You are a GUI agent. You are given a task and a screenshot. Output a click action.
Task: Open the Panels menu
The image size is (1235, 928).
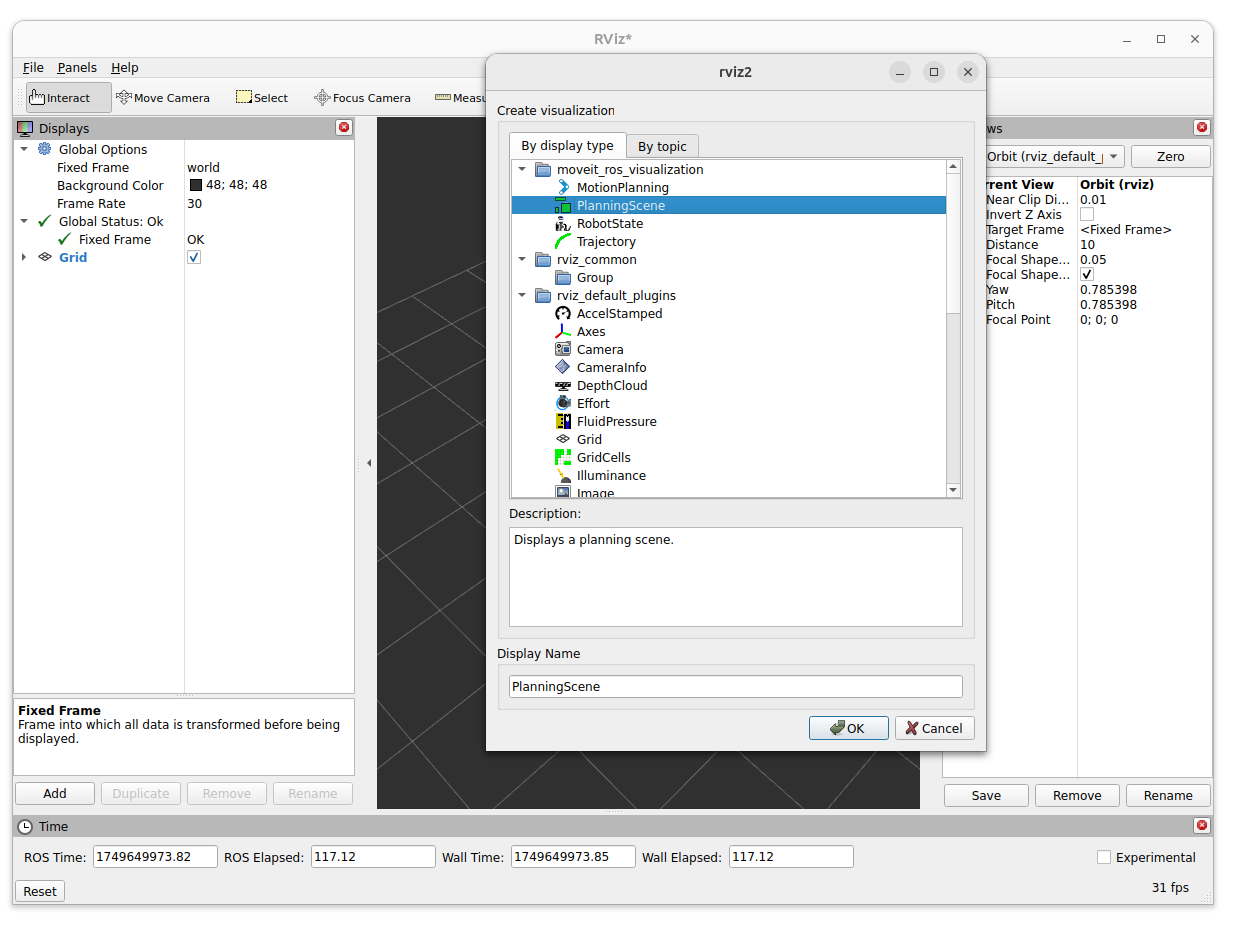pyautogui.click(x=77, y=68)
